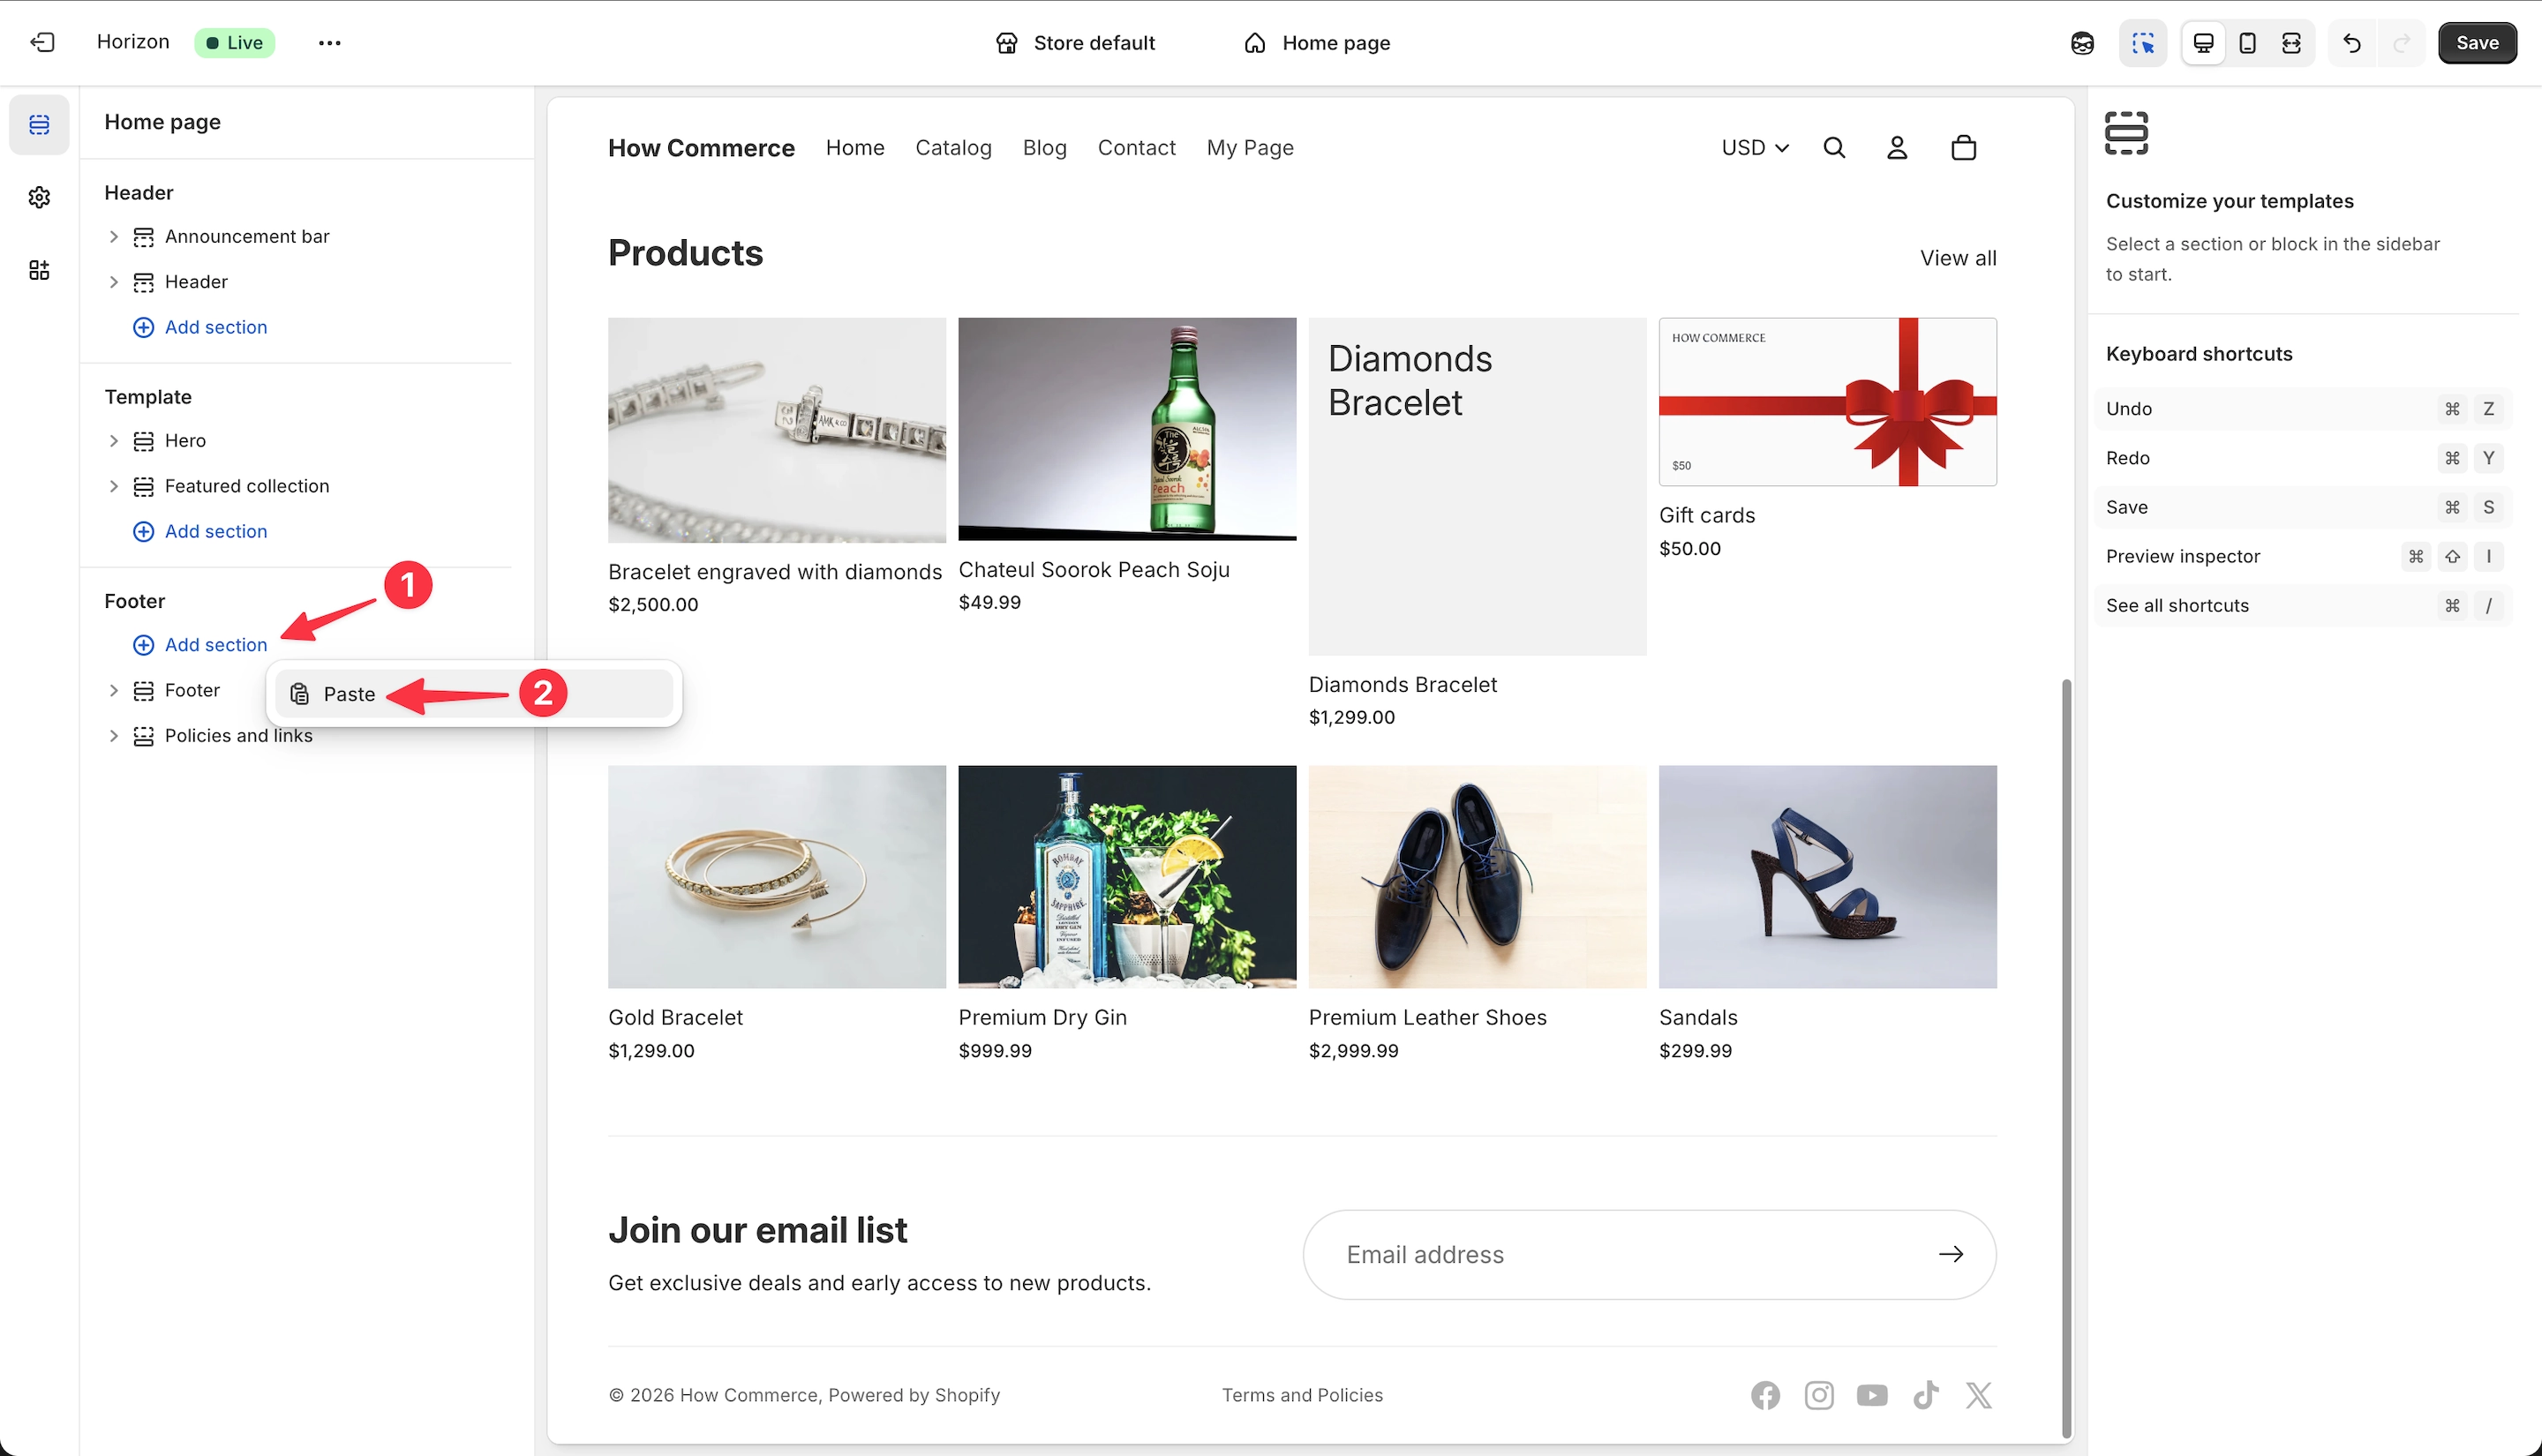Select the Sections sidebar icon
Screen dimensions: 2542x1456
[x=39, y=125]
